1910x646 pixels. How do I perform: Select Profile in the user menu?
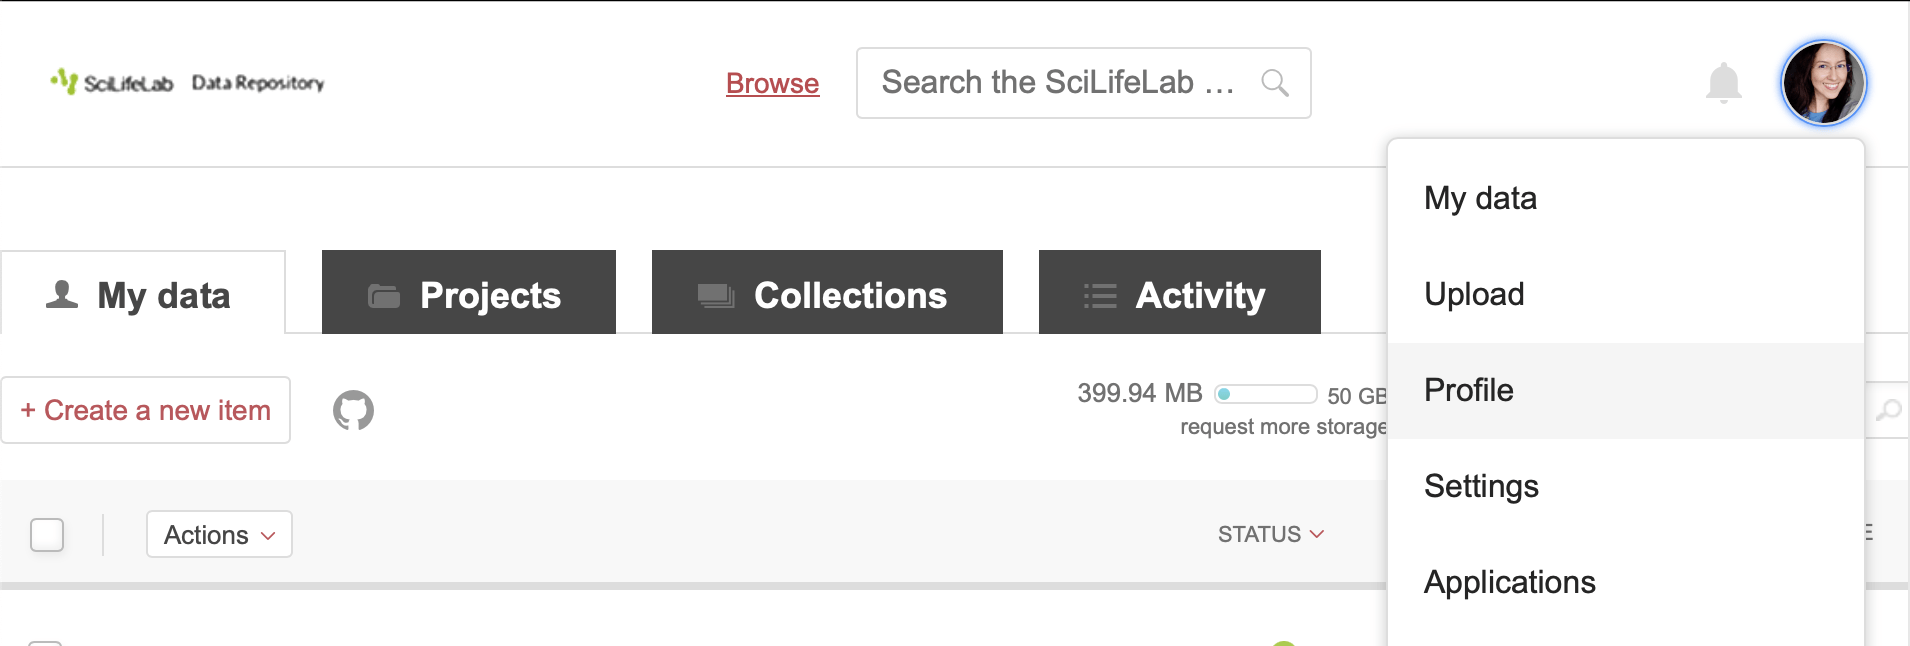(1468, 390)
